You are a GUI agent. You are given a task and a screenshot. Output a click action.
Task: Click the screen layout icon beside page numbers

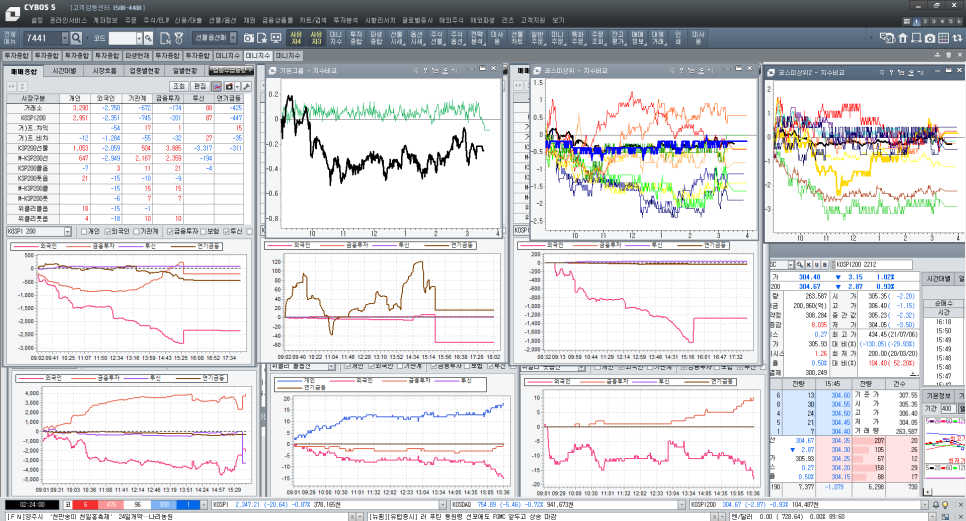pyautogui.click(x=907, y=21)
